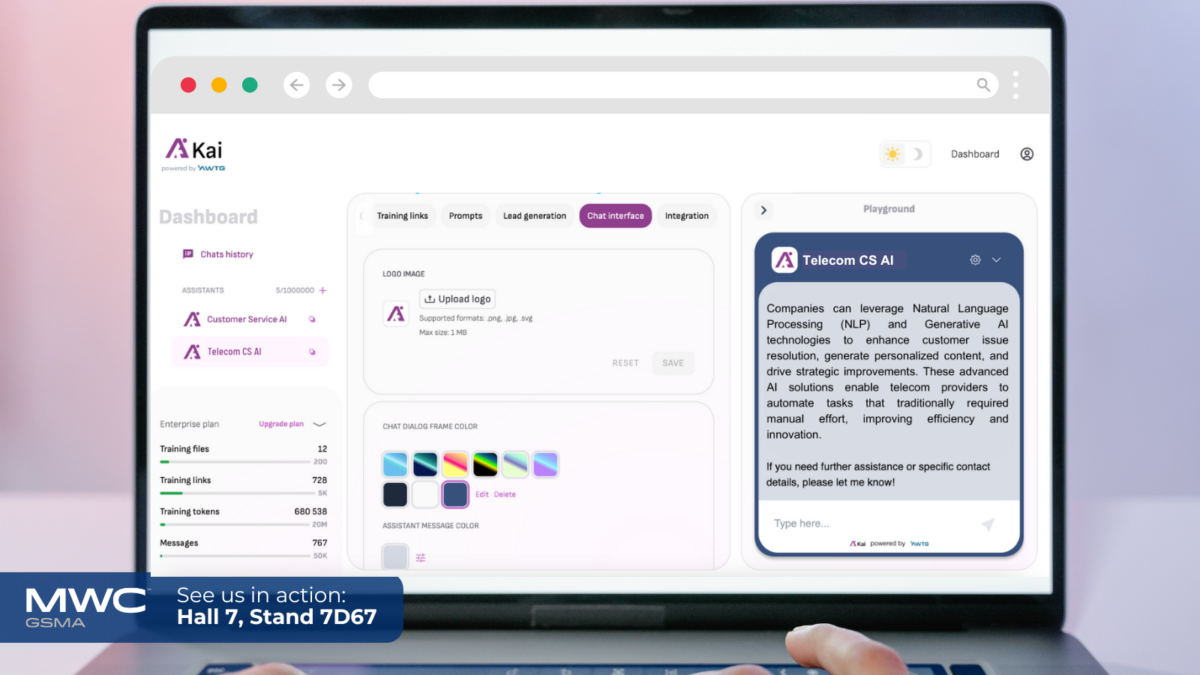Screen dimensions: 1200x675
Task: Select the Customer Service AI assistant
Action: tap(236, 319)
